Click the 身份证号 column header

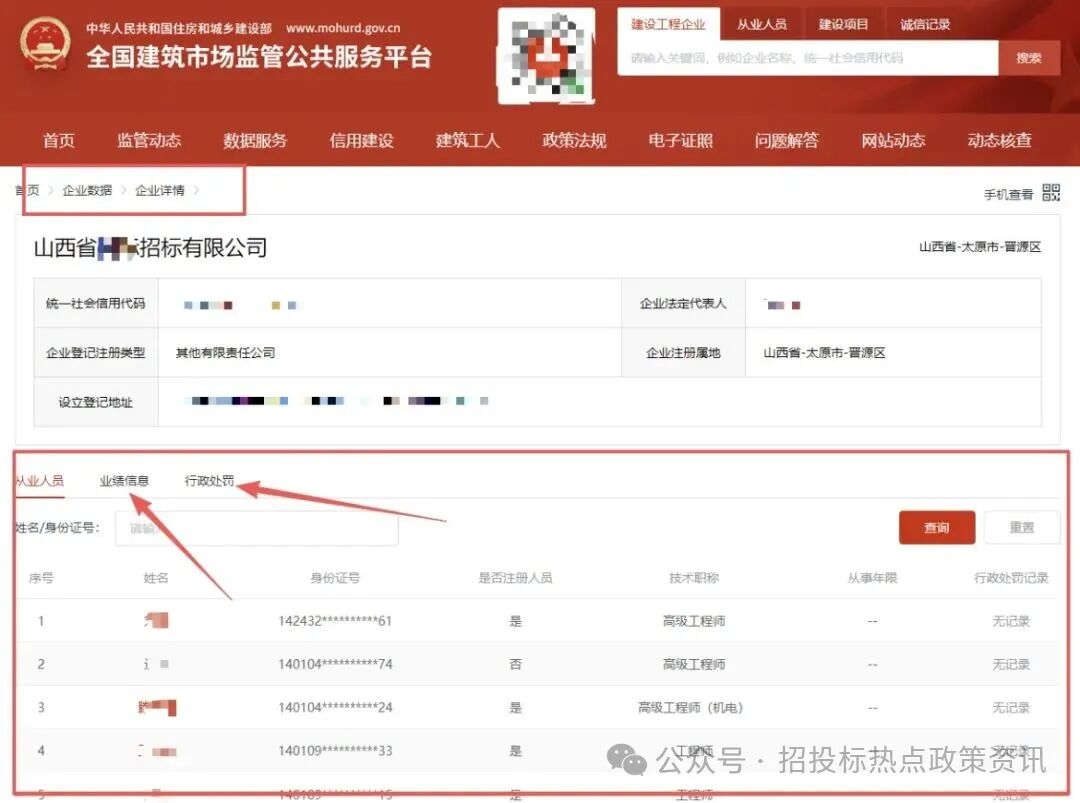[x=335, y=578]
